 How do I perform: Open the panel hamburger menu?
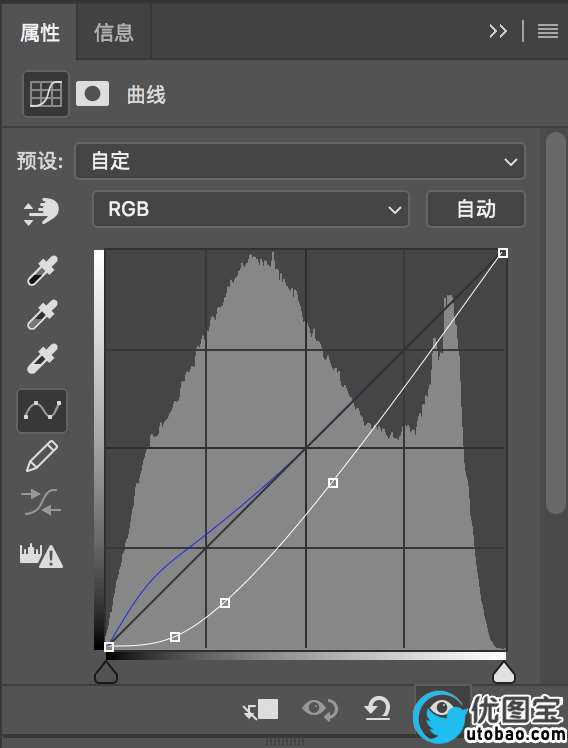point(547,31)
